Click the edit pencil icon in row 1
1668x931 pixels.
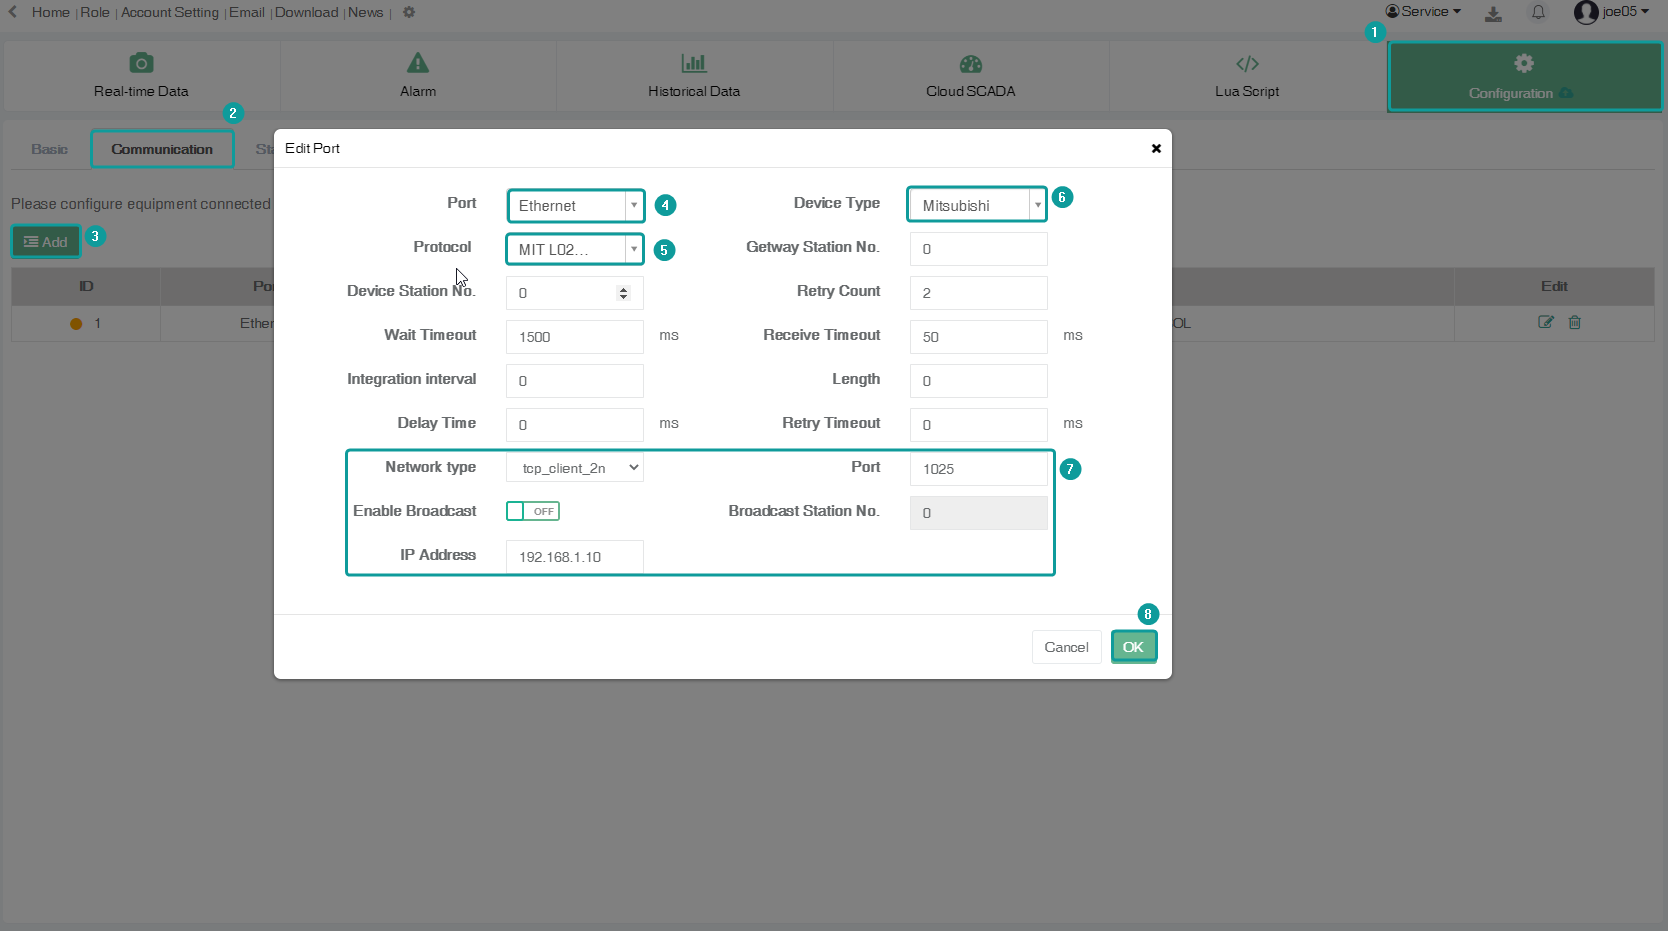point(1545,322)
